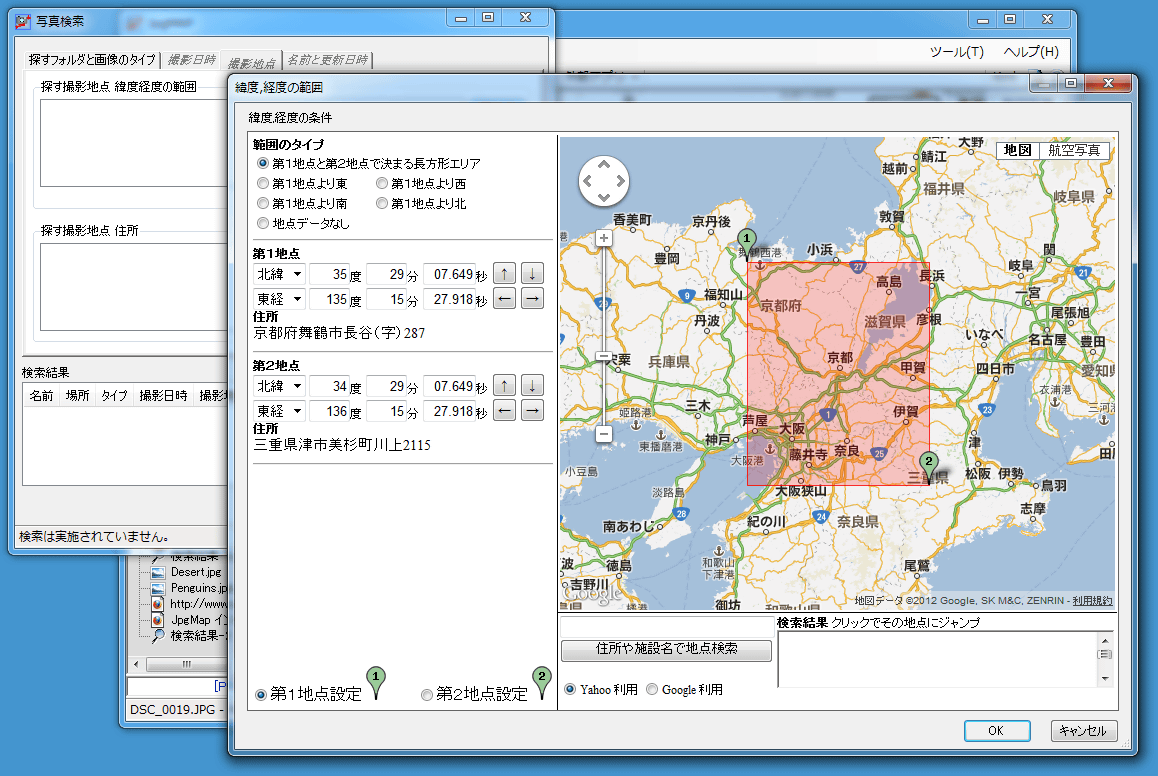Click second point longitude degrees field 136
The image size is (1158, 776).
(x=329, y=411)
